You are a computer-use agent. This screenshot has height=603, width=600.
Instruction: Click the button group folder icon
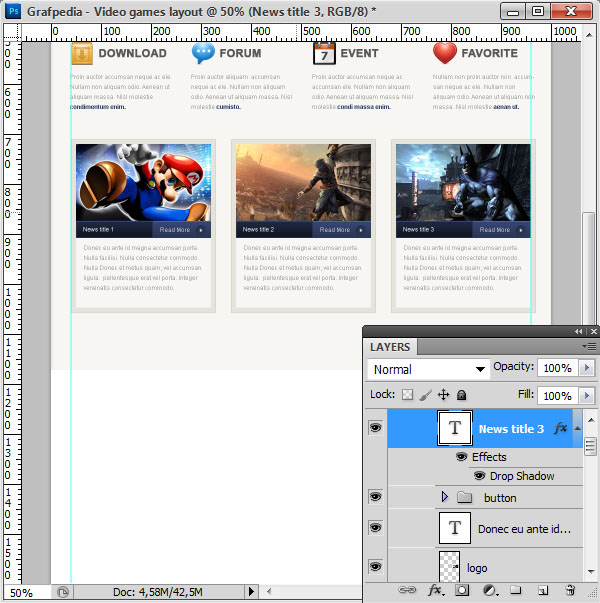465,497
